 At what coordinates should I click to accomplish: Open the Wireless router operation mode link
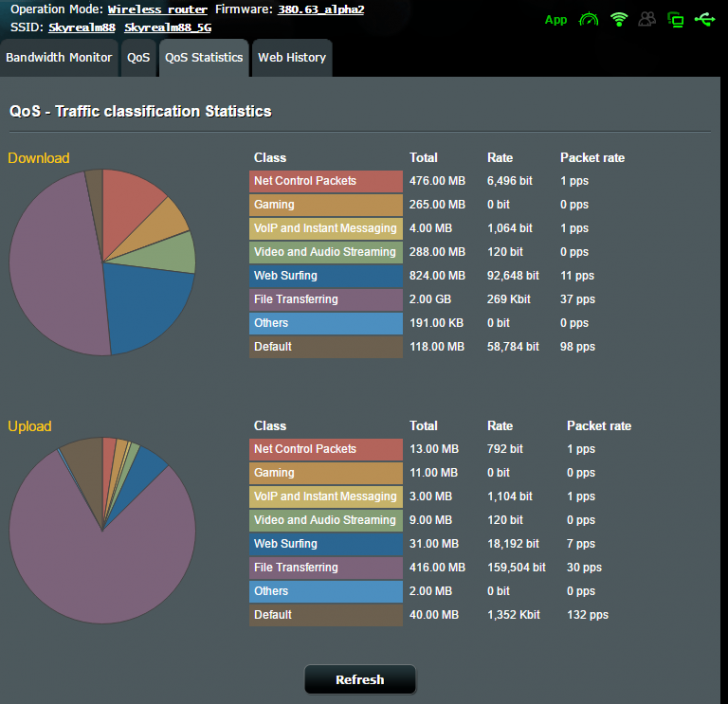(157, 9)
